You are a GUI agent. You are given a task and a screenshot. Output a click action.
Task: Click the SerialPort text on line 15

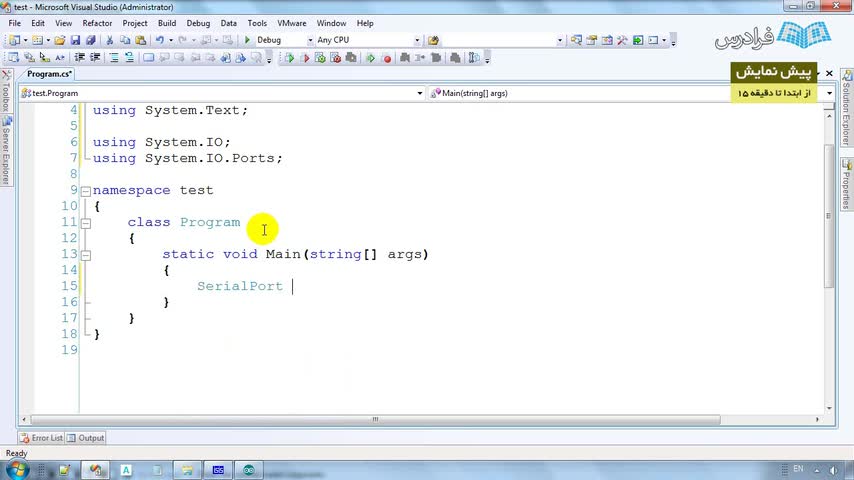(x=240, y=286)
